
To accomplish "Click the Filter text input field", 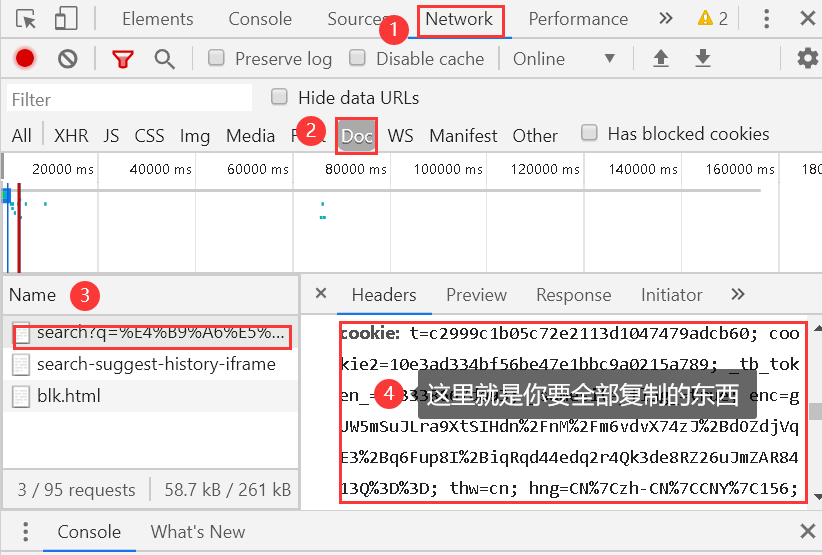I will 129,99.
